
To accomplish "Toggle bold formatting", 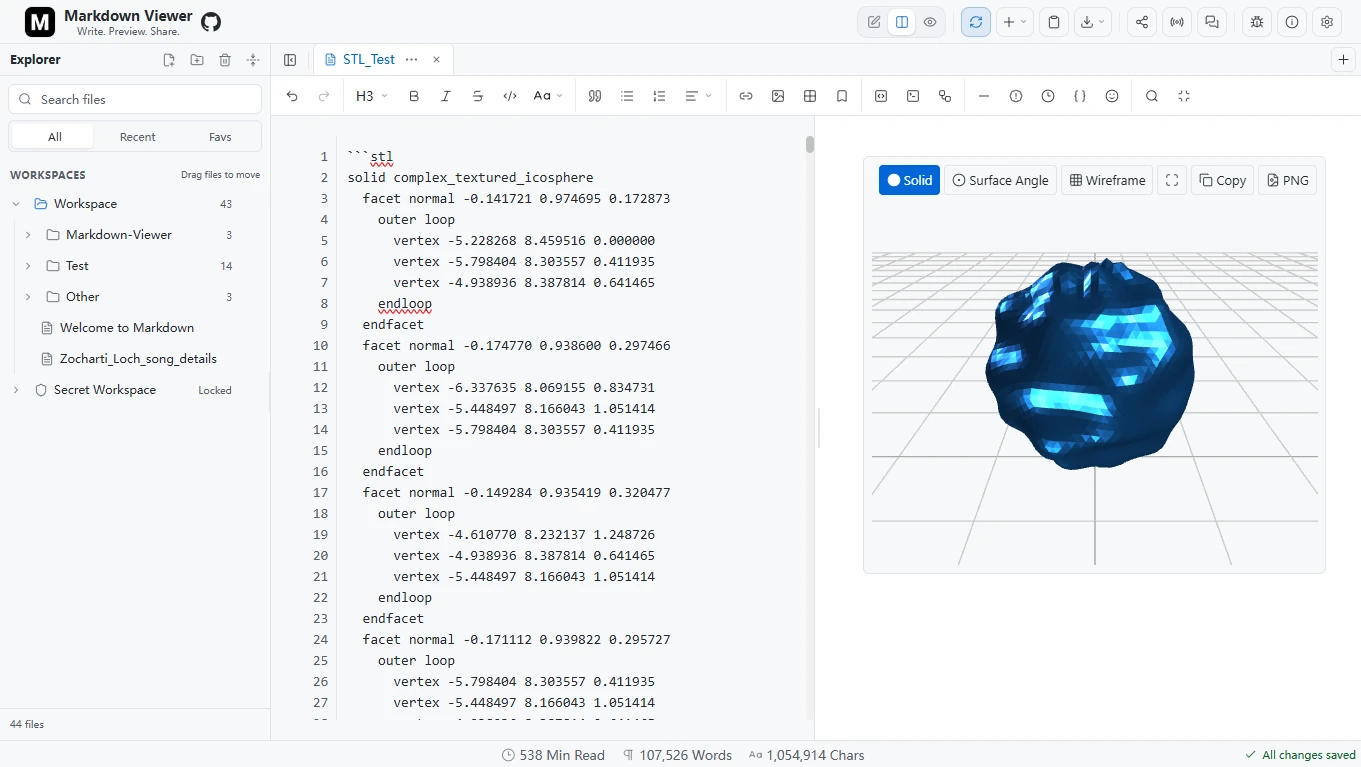I will pos(414,96).
